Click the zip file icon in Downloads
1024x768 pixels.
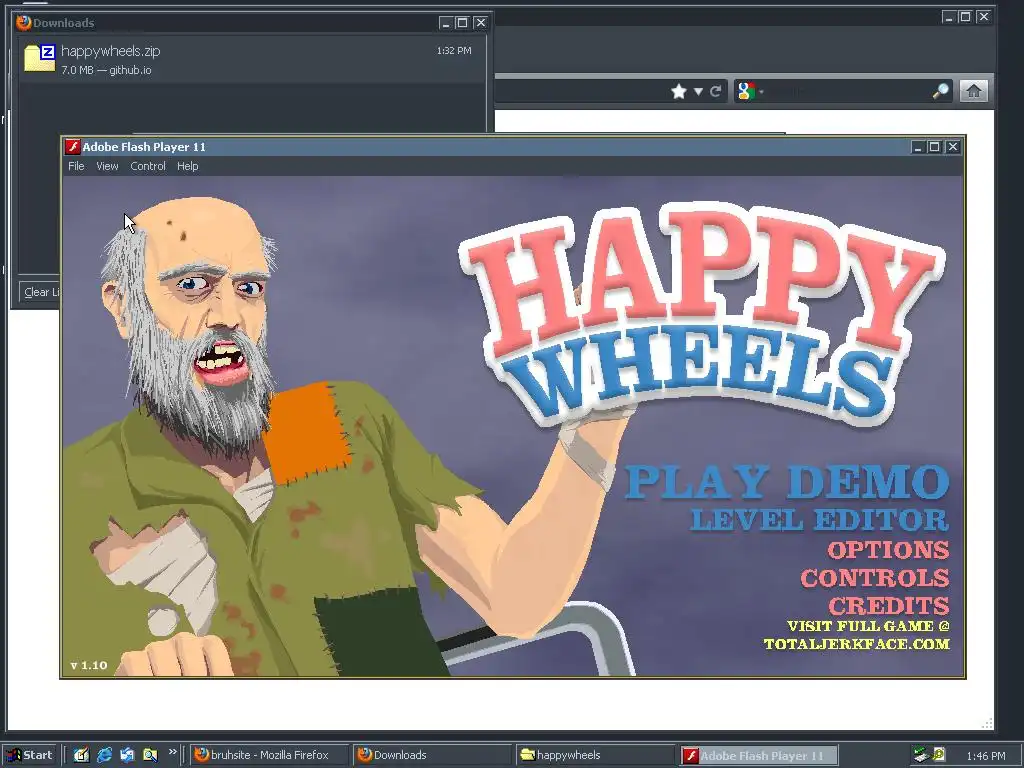[39, 57]
